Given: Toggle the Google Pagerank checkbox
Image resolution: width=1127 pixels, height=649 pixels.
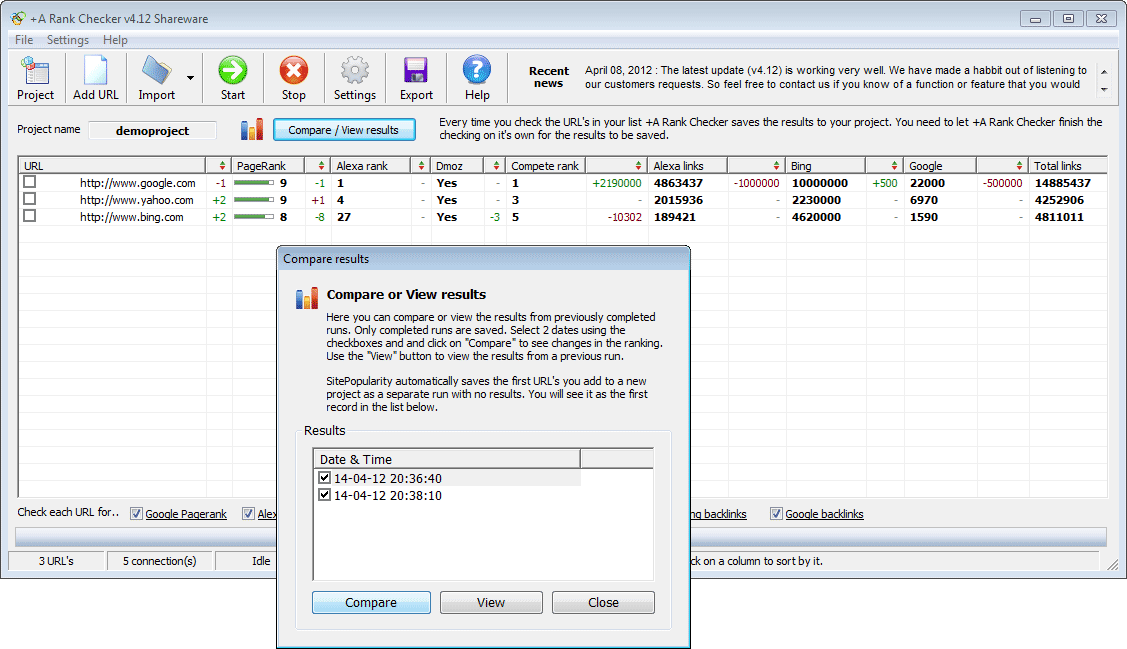Looking at the screenshot, I should pyautogui.click(x=136, y=514).
